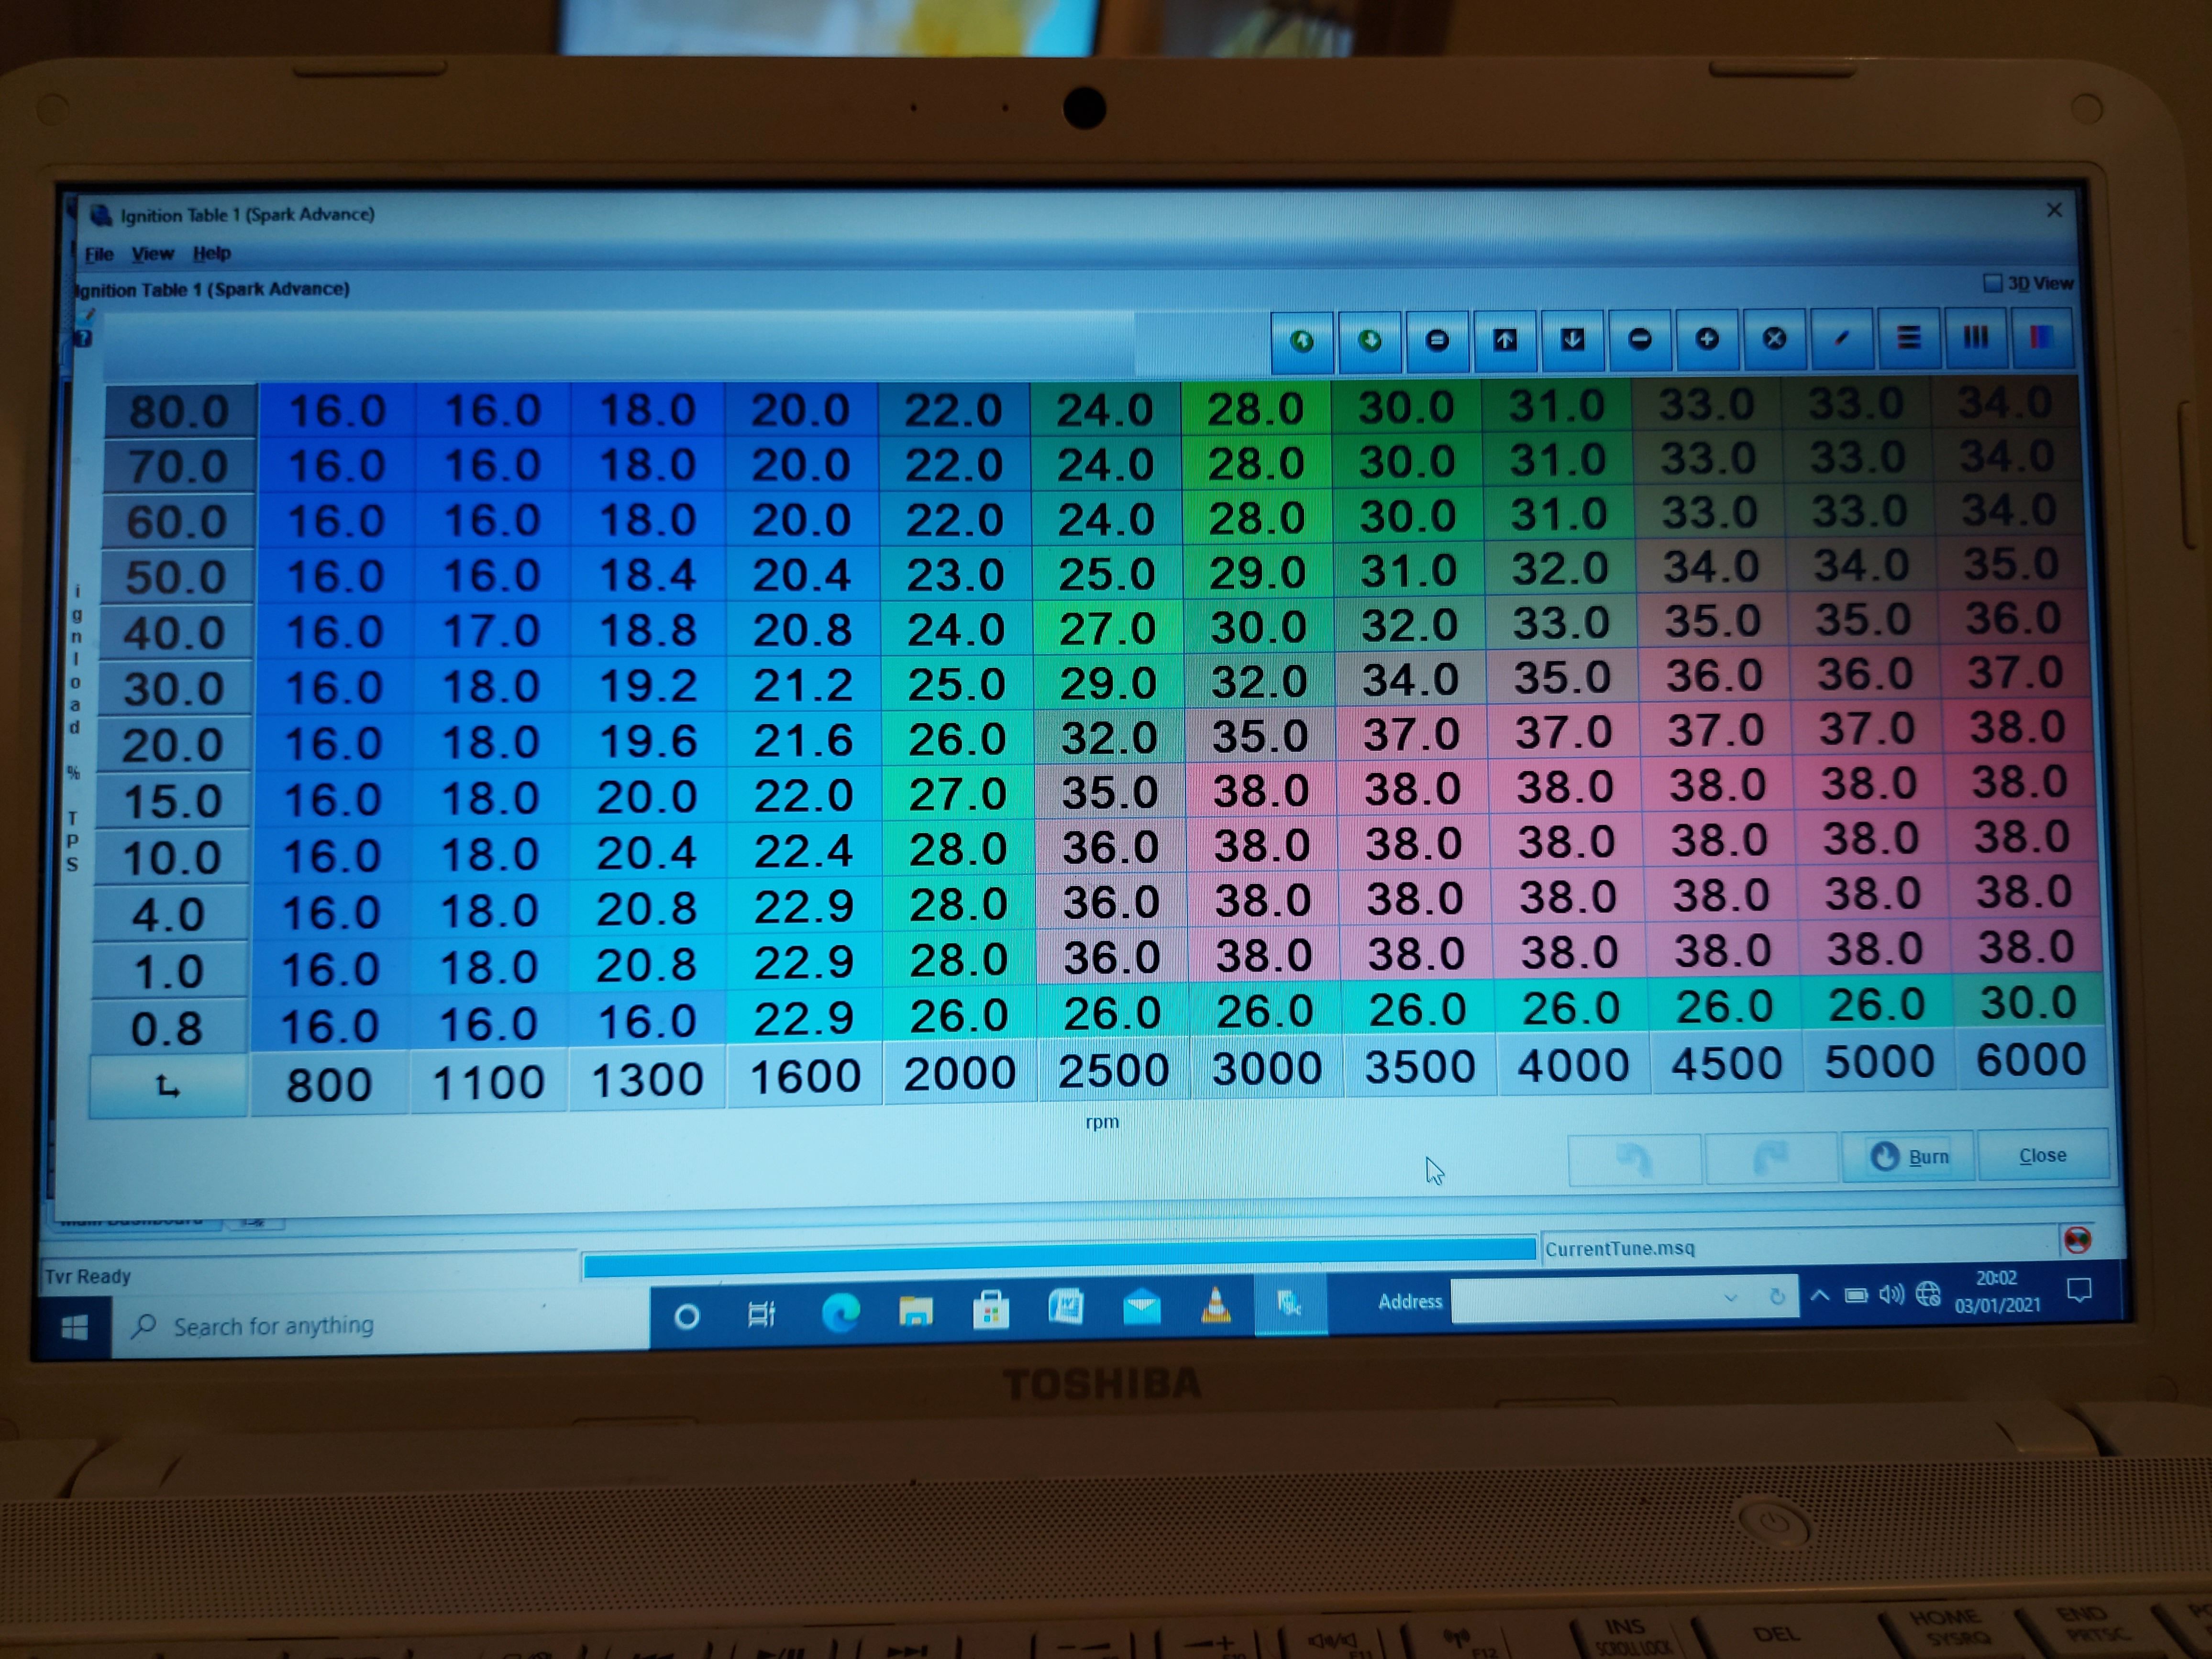Viewport: 2212px width, 1659px height.
Task: Open the volume control in system tray
Action: pyautogui.click(x=1890, y=1296)
